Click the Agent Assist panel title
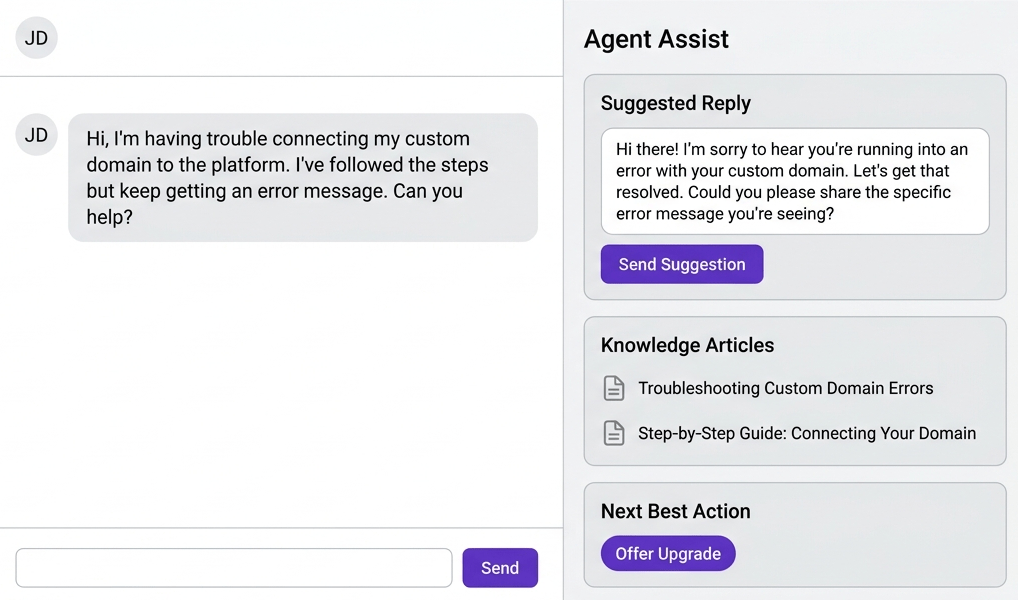 coord(656,39)
